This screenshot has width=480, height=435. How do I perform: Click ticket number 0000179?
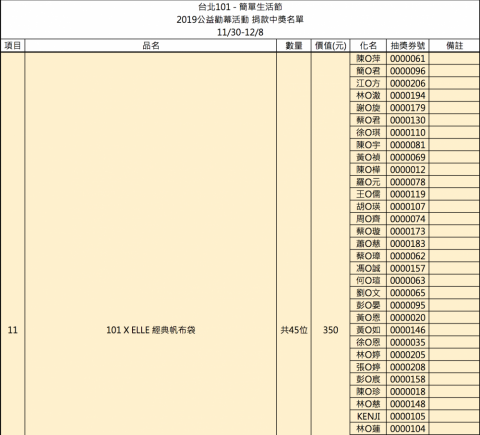click(408, 108)
